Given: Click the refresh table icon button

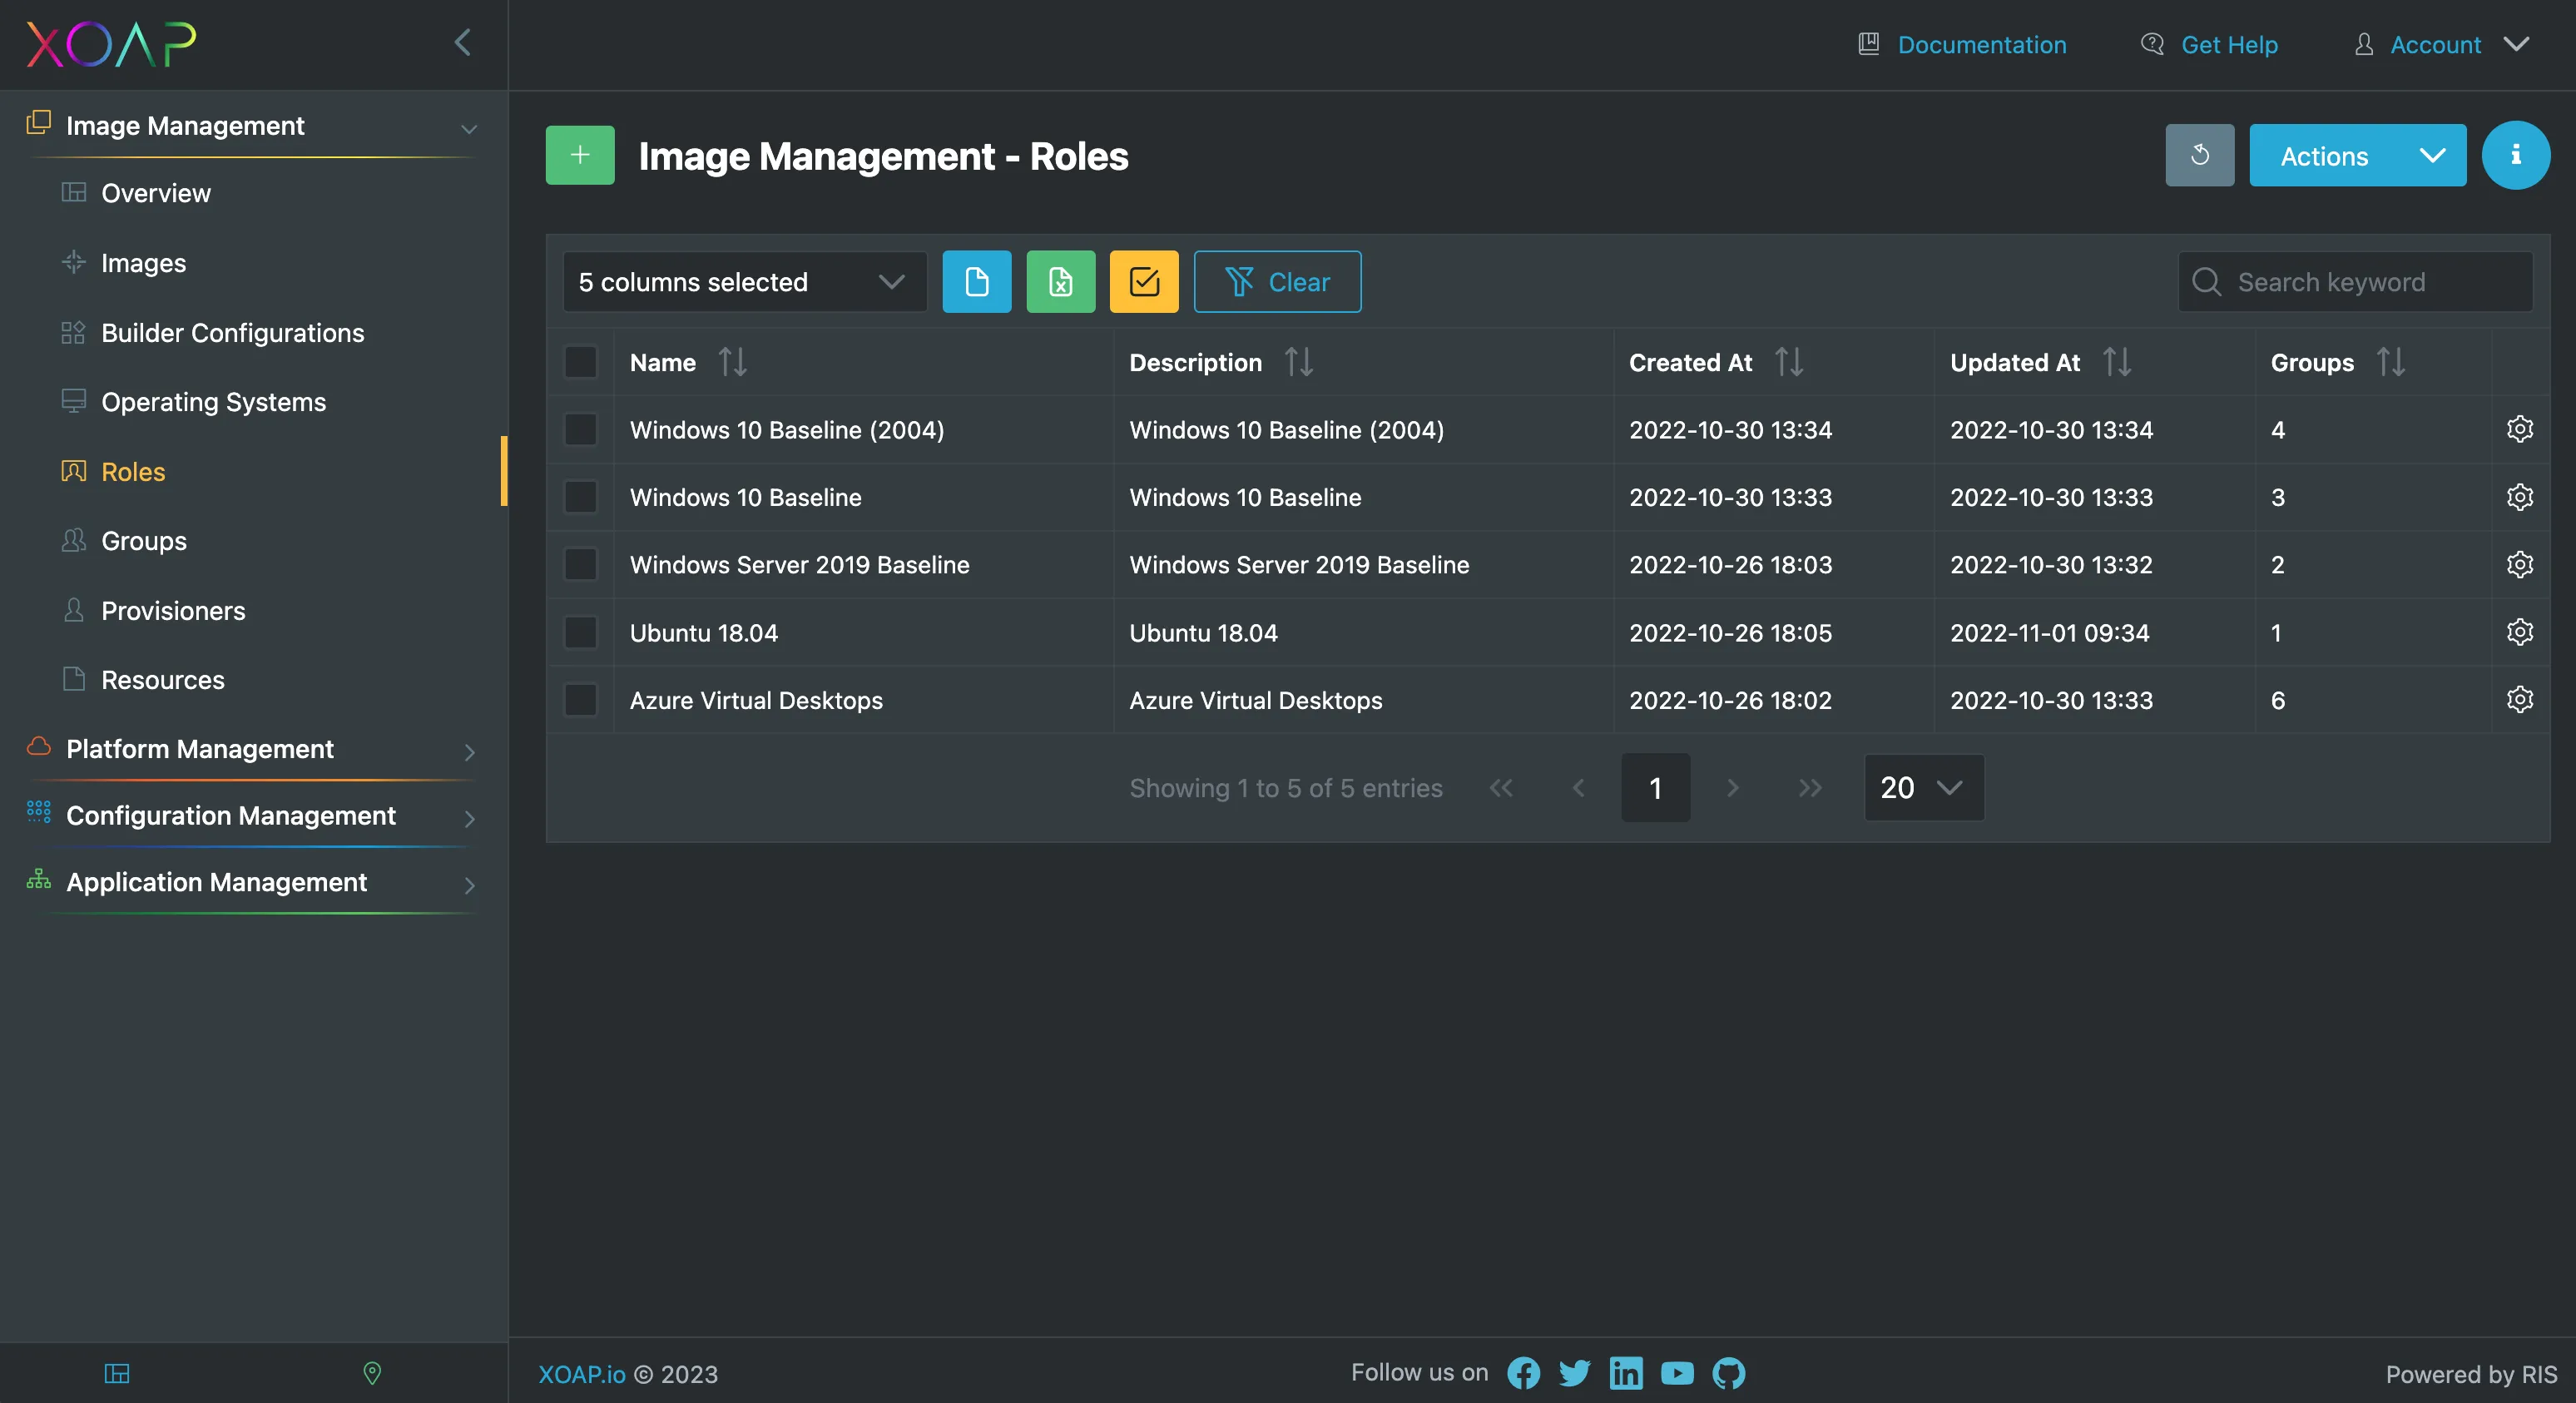Looking at the screenshot, I should click(2199, 155).
